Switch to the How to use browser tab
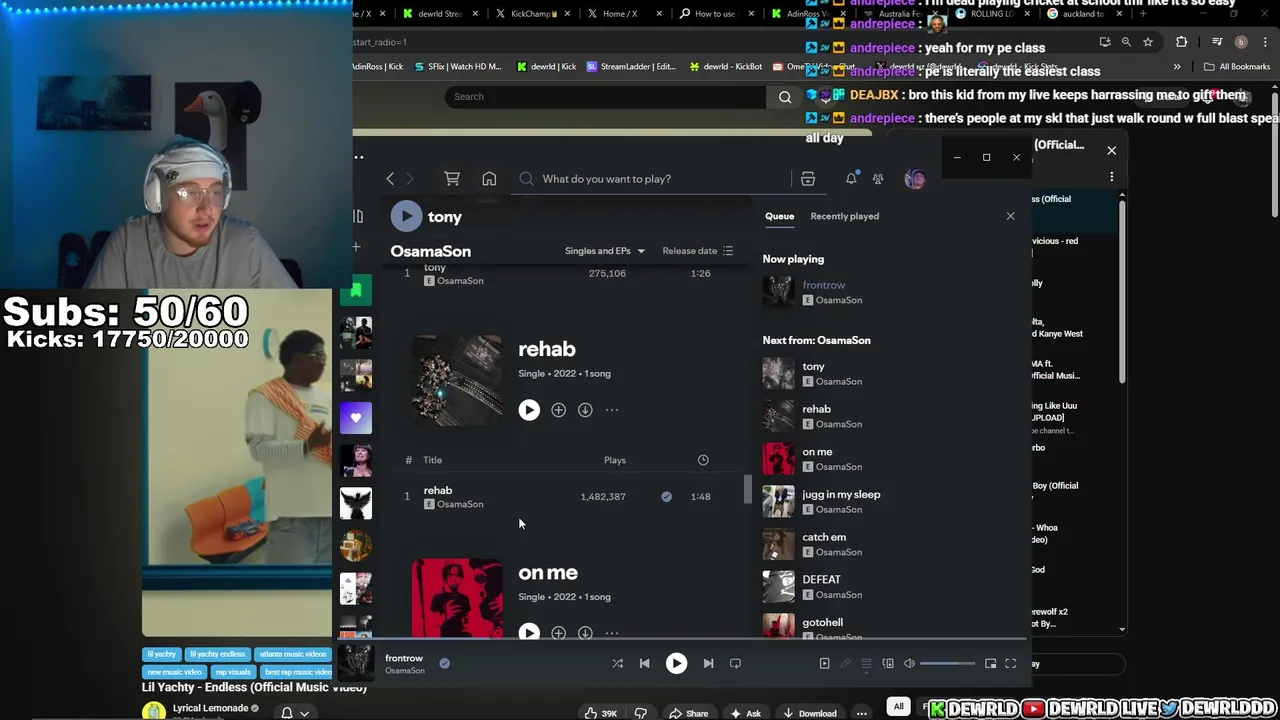This screenshot has width=1280, height=720. click(x=715, y=14)
